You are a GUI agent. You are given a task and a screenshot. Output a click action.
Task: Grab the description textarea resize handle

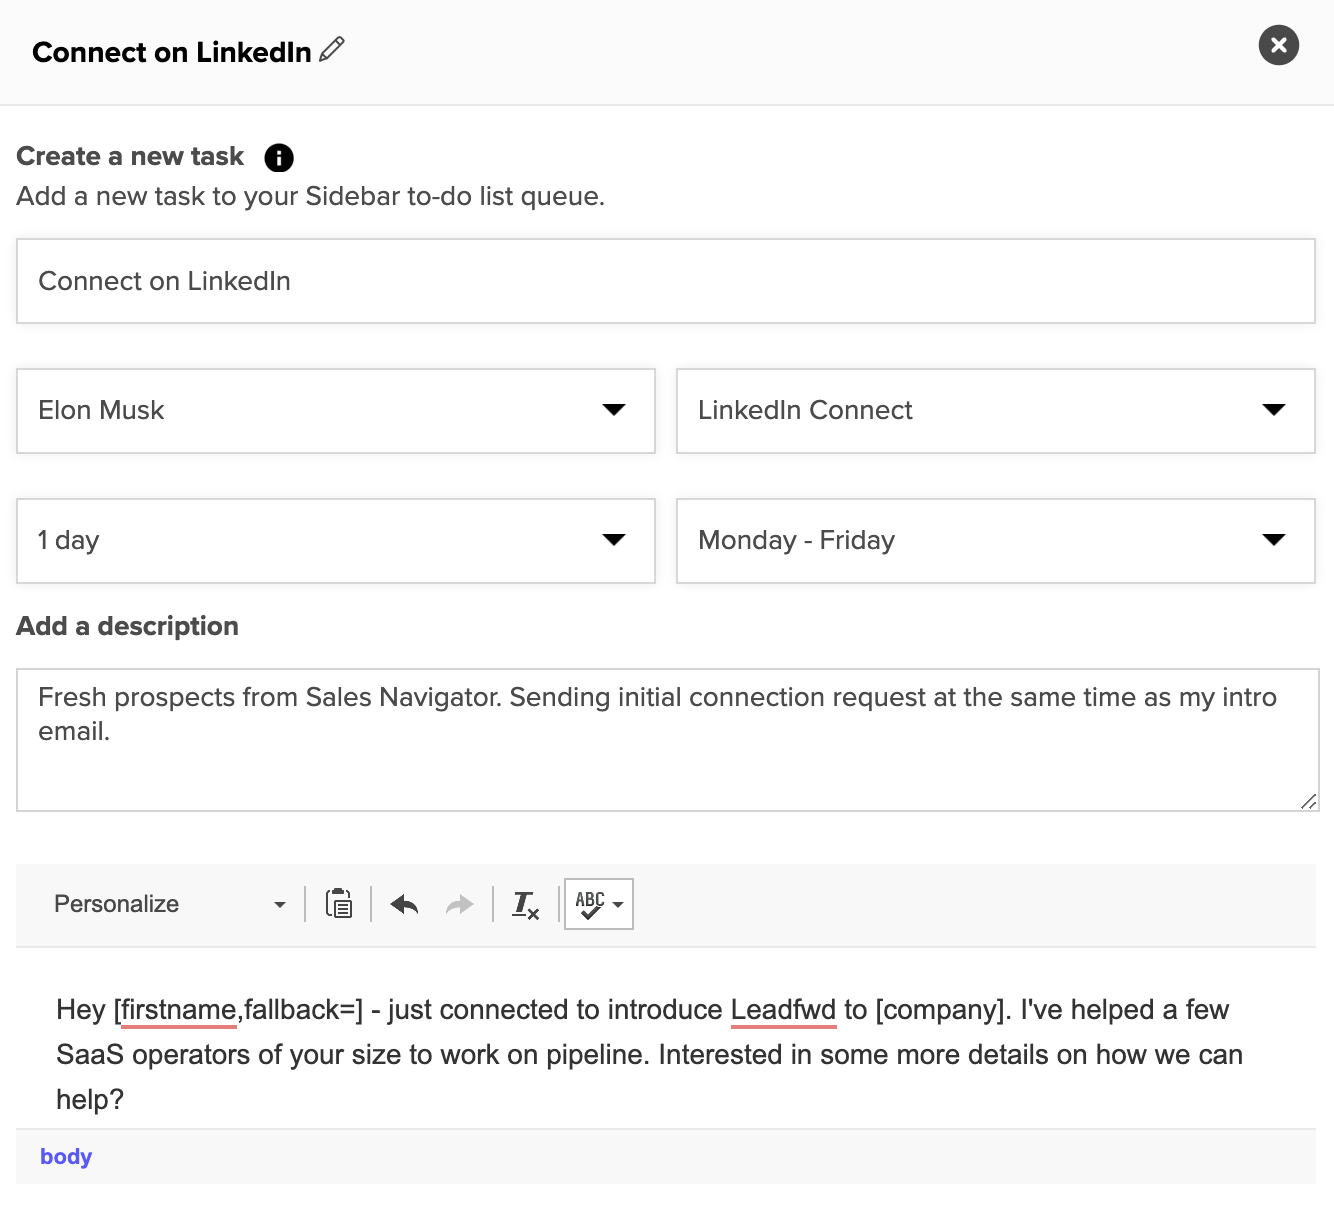[1308, 801]
